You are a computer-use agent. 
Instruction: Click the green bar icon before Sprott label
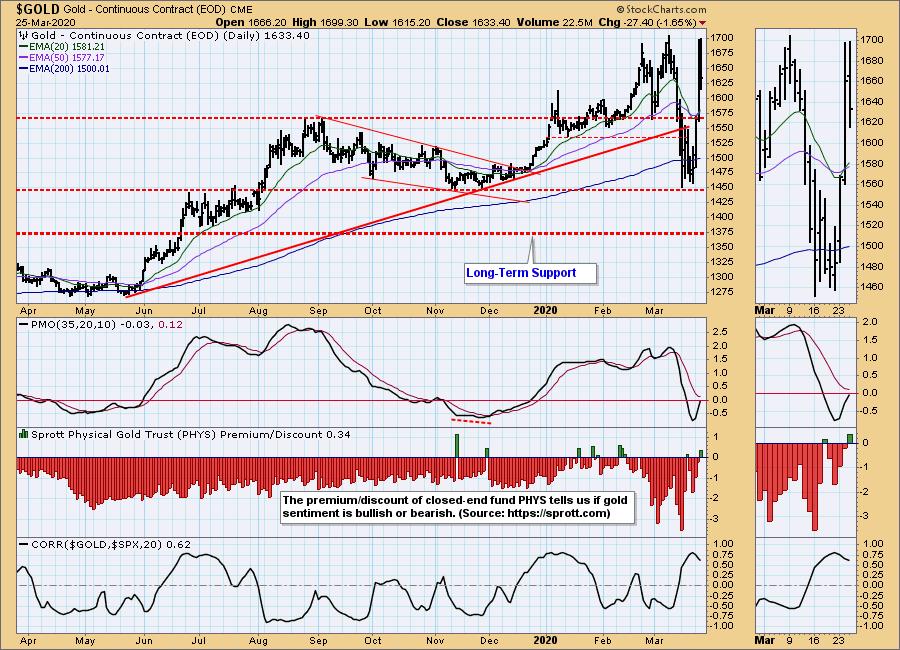coord(24,434)
